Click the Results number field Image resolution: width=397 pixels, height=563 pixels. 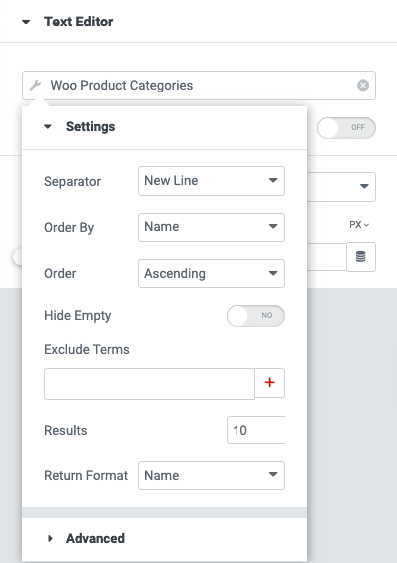pyautogui.click(x=256, y=430)
